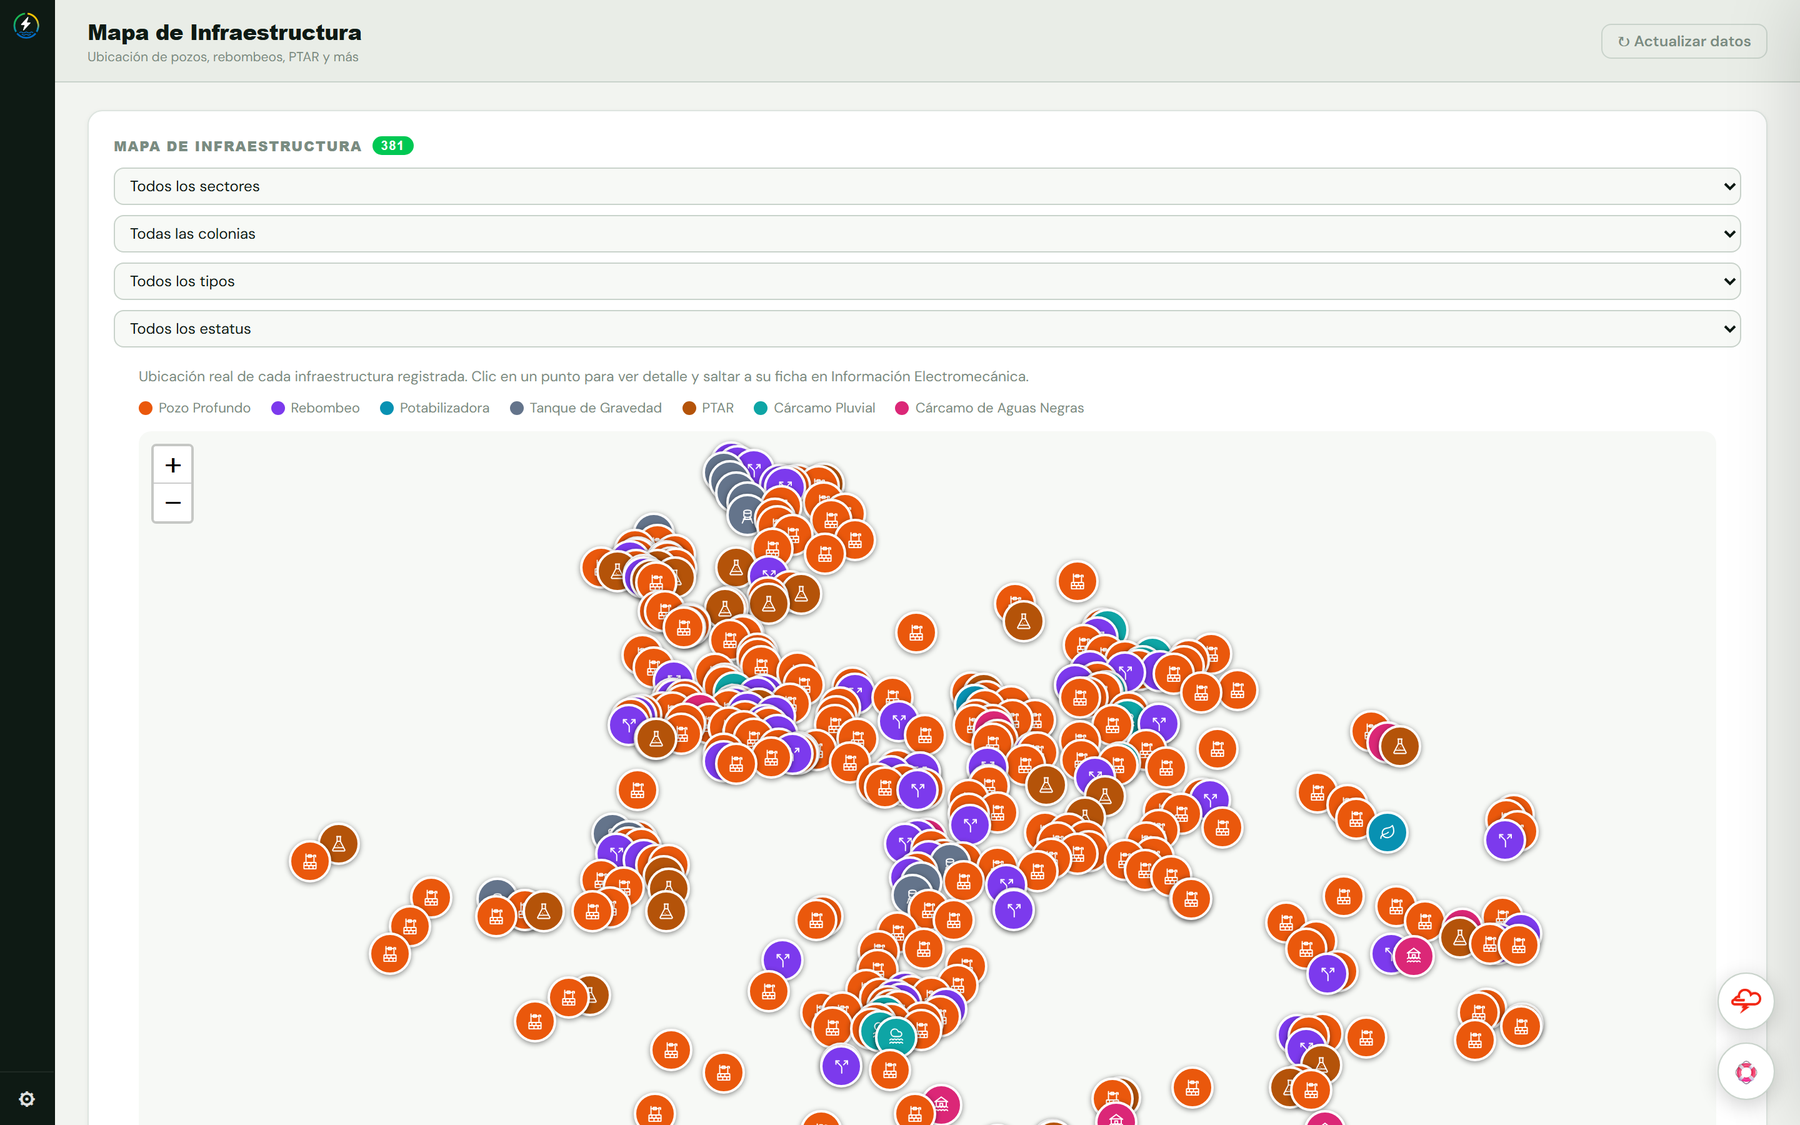
Task: Click the Cárcamo Pluvial legend label
Action: click(824, 408)
